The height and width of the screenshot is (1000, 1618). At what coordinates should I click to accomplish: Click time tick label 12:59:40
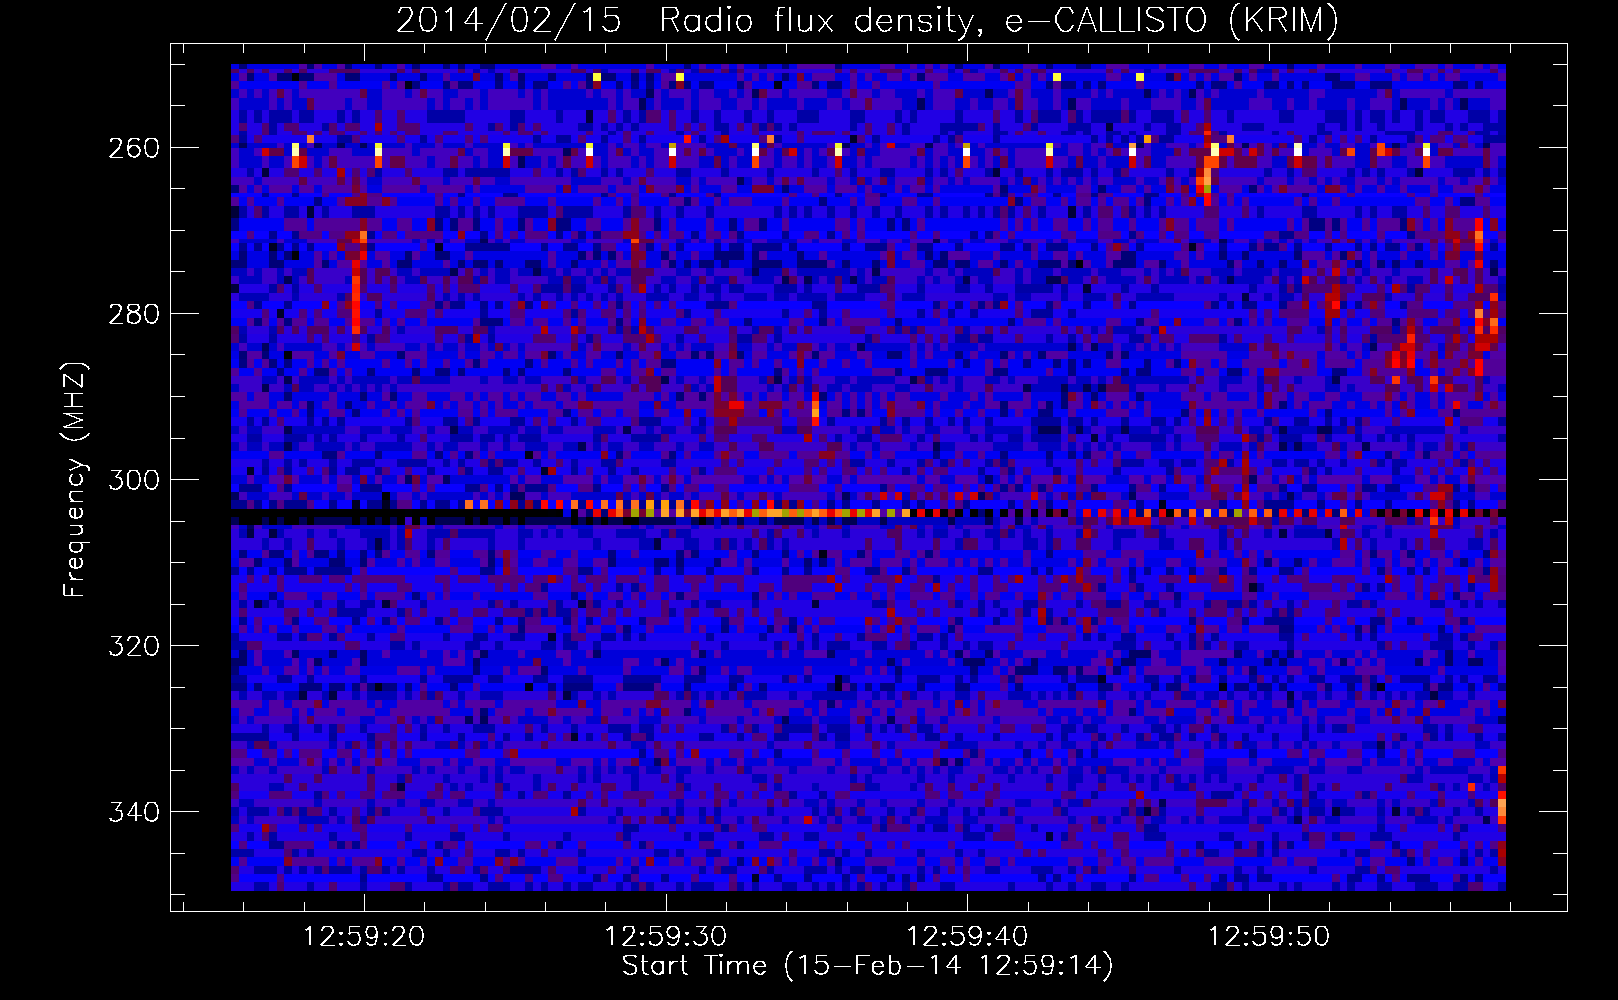967,937
